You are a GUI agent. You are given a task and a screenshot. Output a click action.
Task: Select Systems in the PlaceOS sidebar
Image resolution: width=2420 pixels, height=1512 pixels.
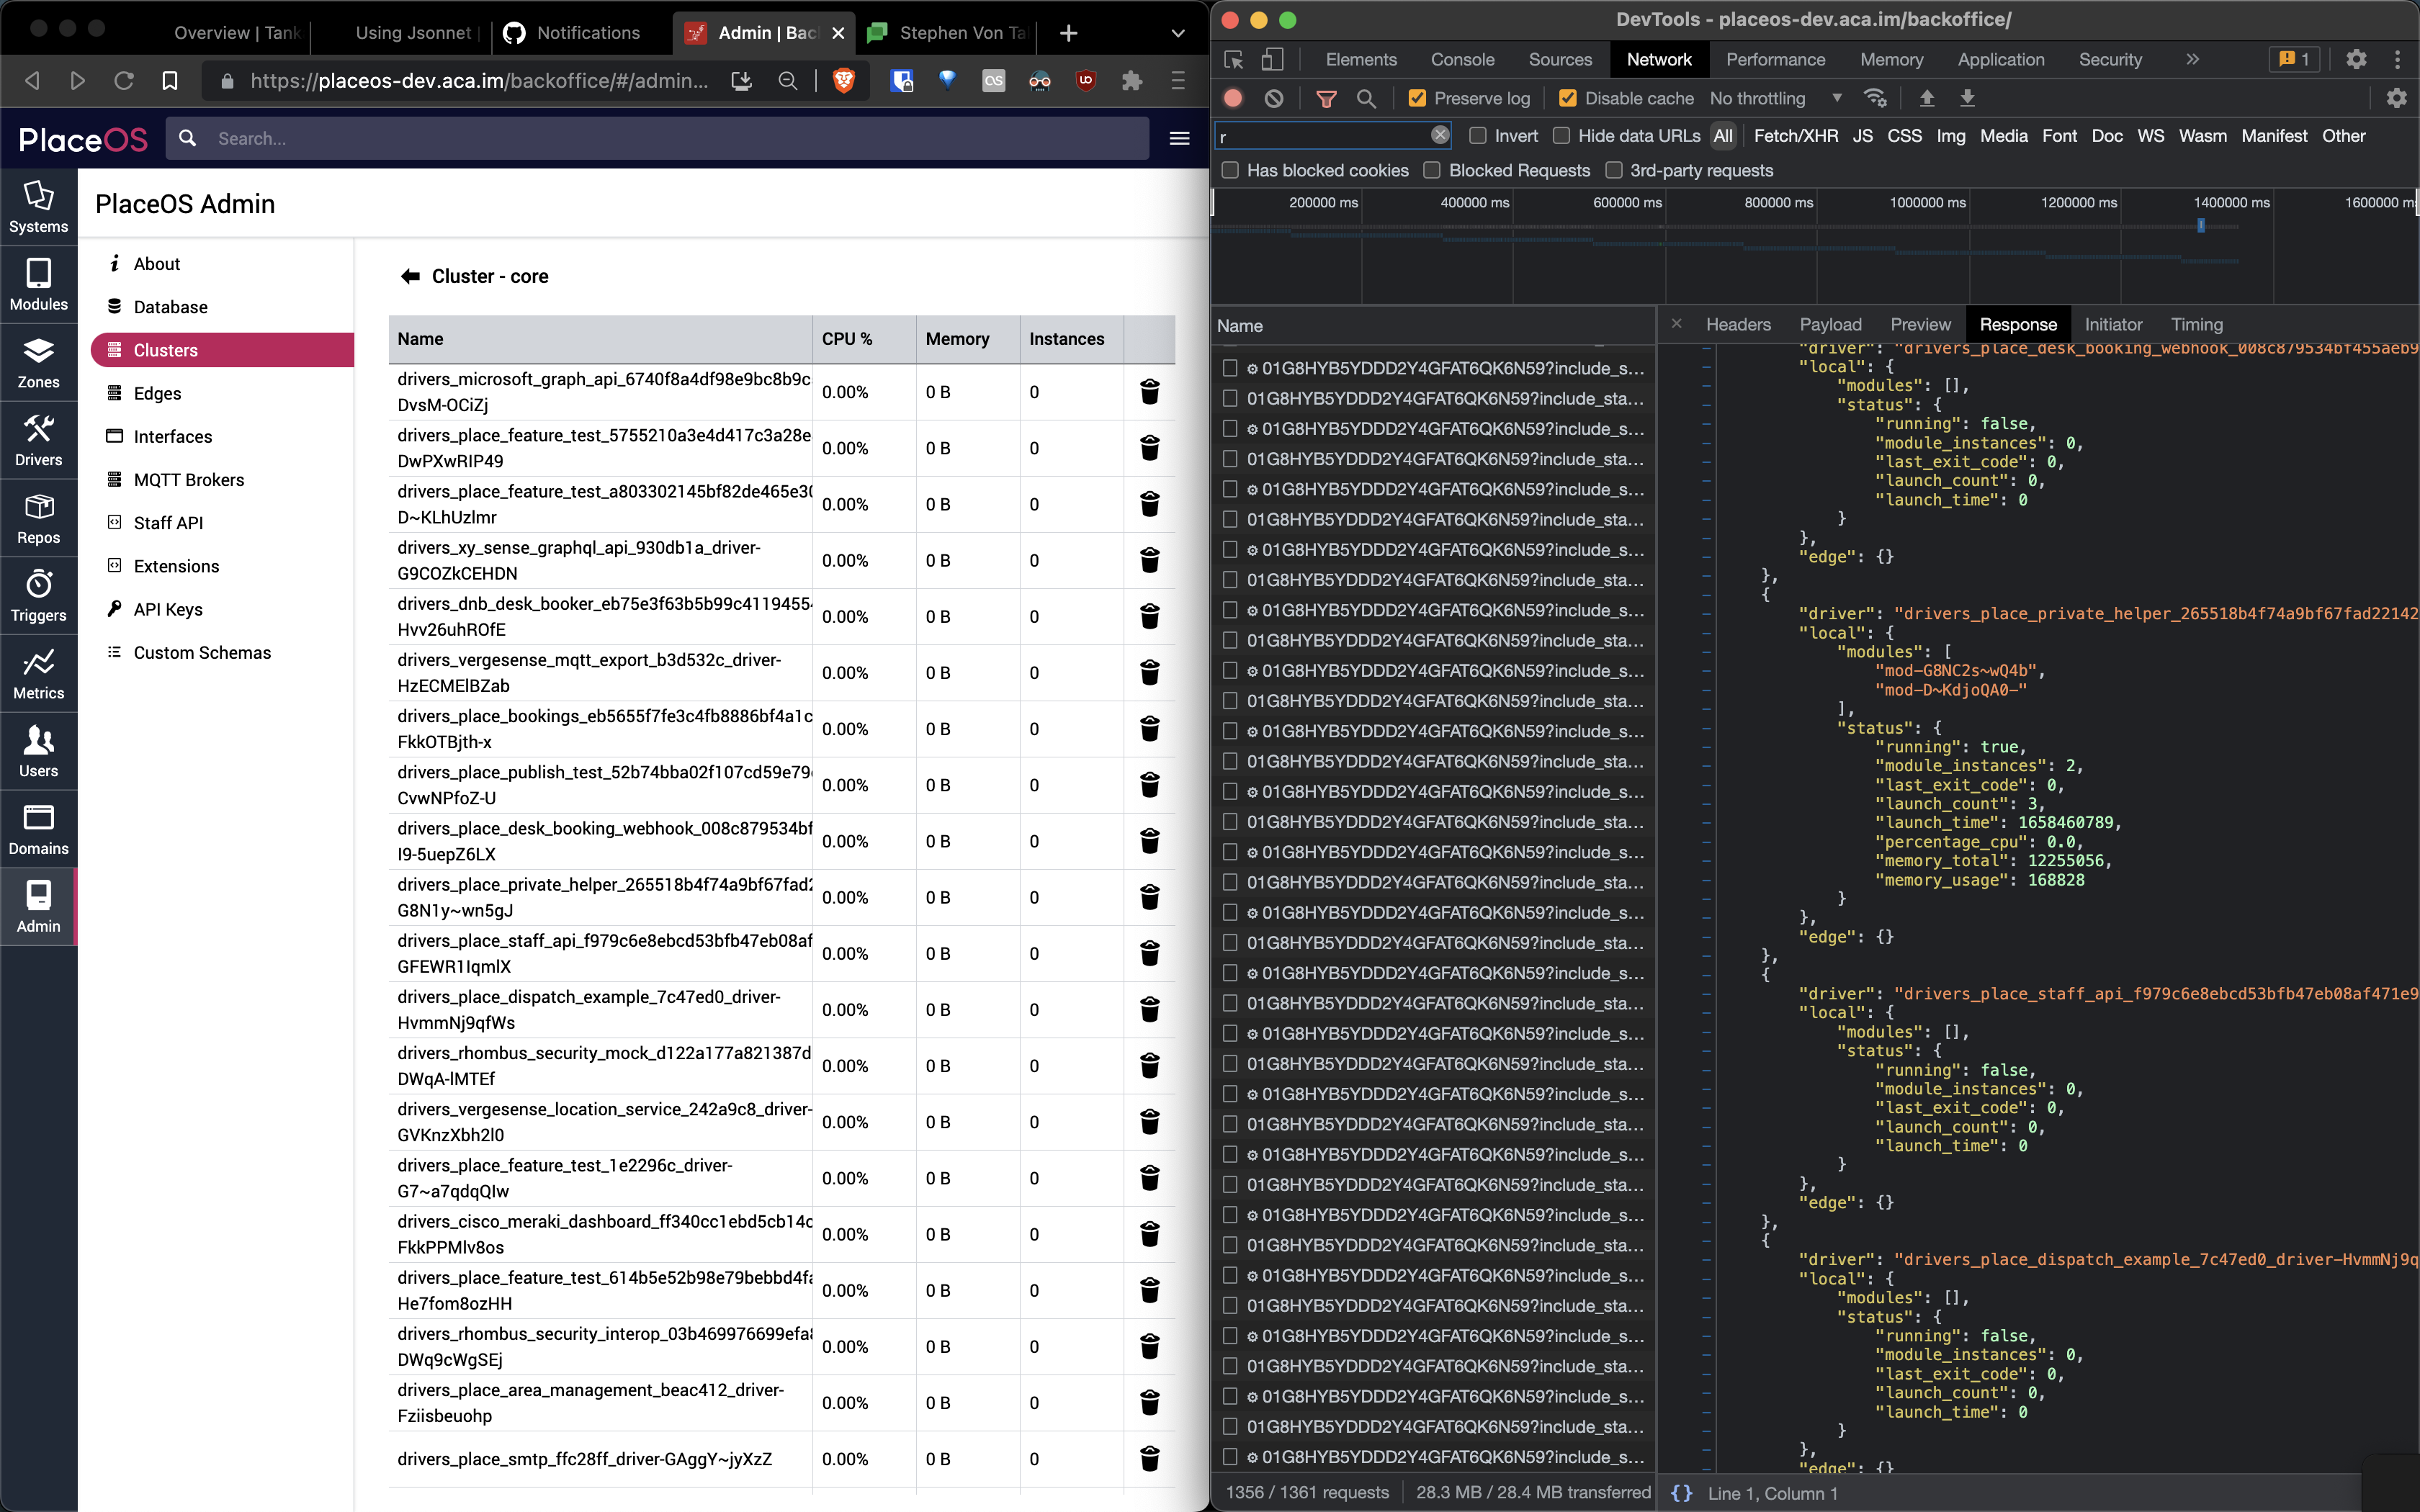coord(38,206)
